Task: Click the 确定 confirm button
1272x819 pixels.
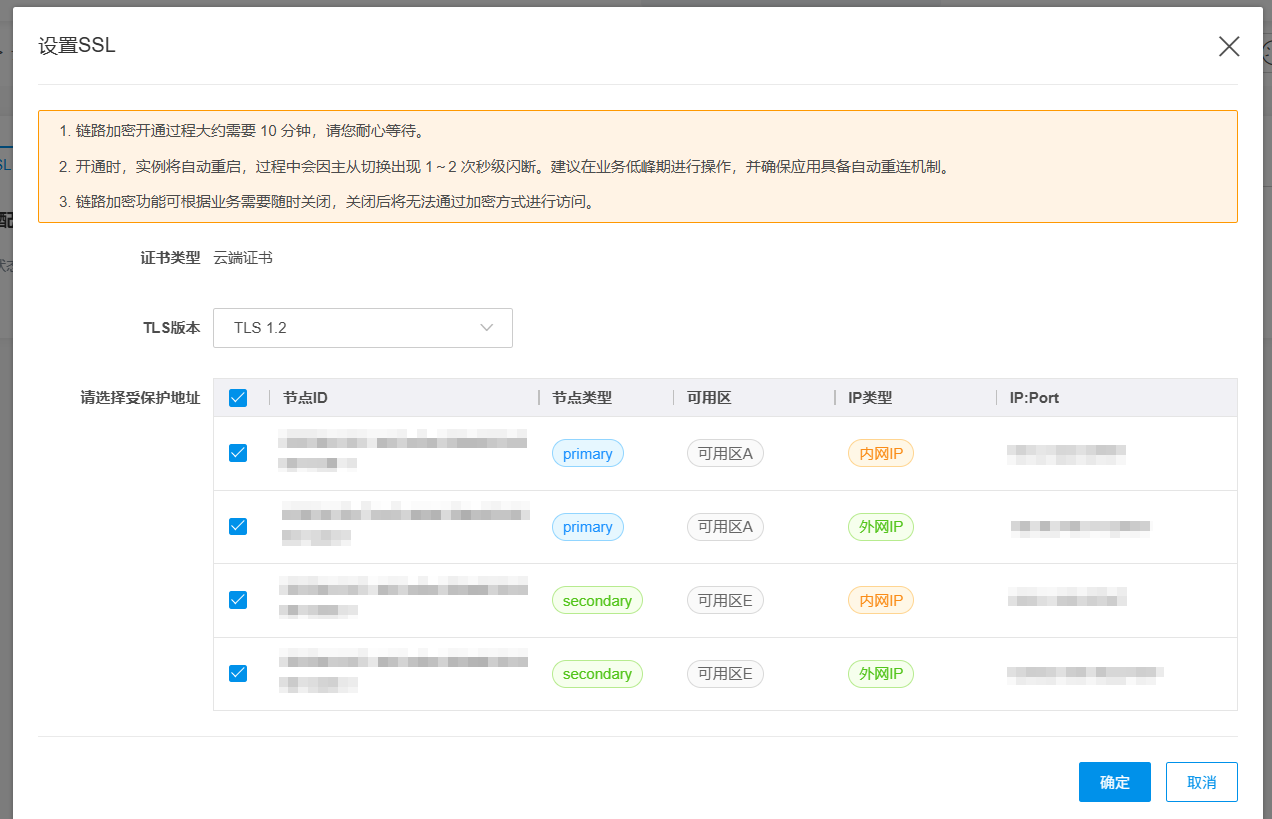Action: 1115,782
